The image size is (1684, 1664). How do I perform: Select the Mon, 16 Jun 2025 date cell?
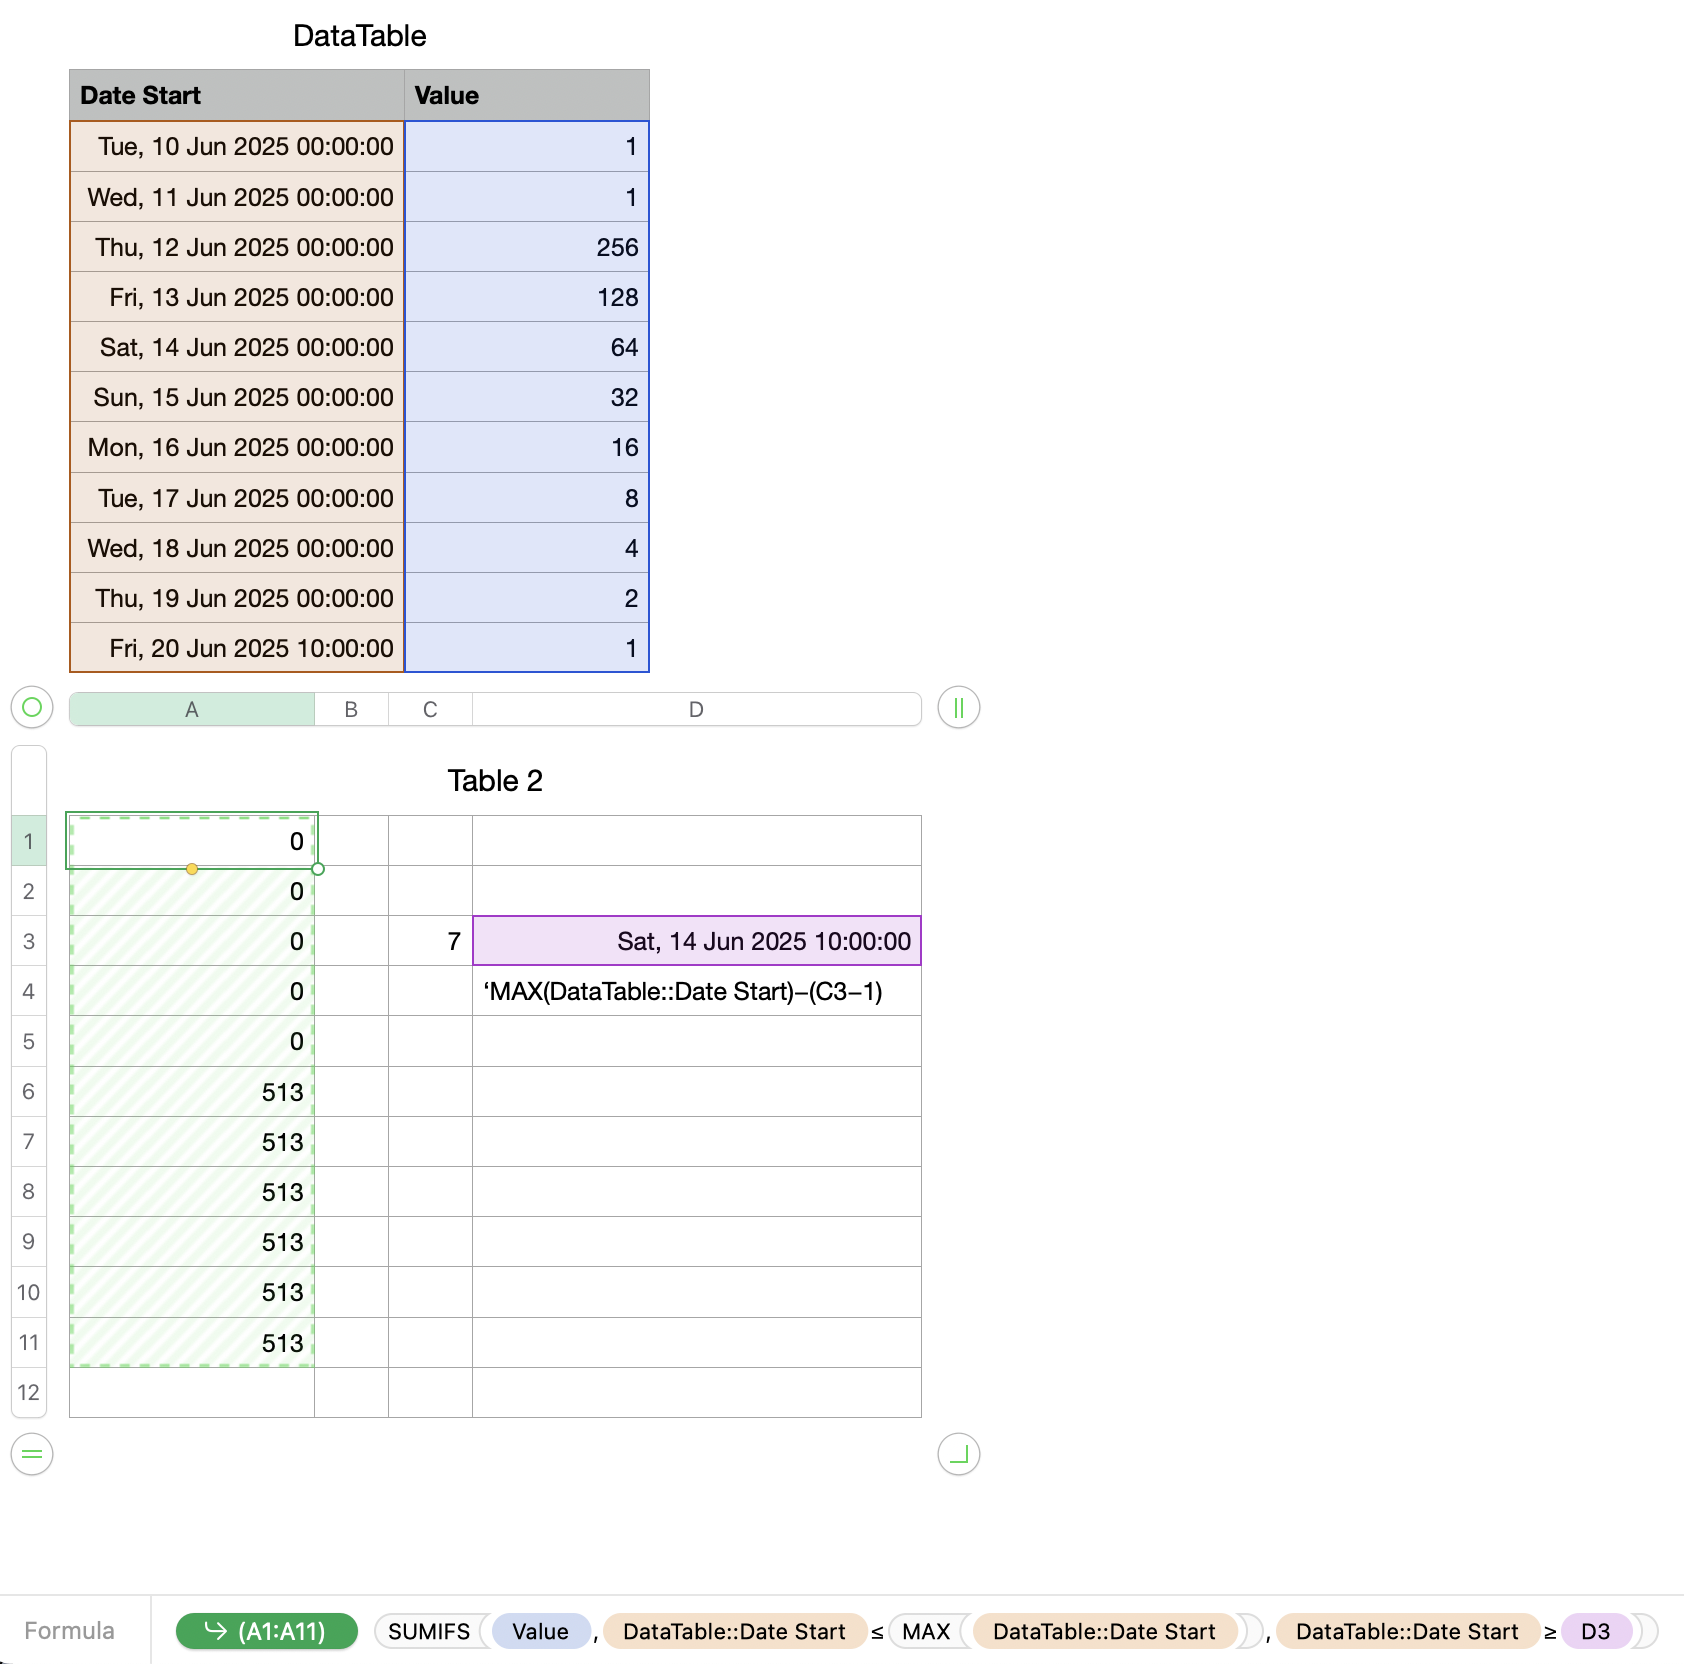(x=237, y=447)
